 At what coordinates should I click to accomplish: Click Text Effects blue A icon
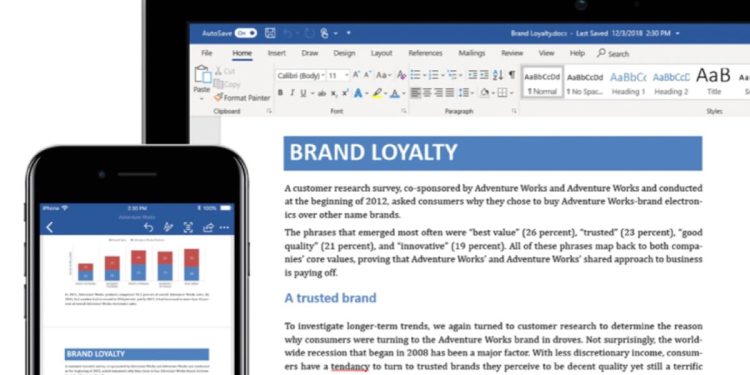(358, 93)
